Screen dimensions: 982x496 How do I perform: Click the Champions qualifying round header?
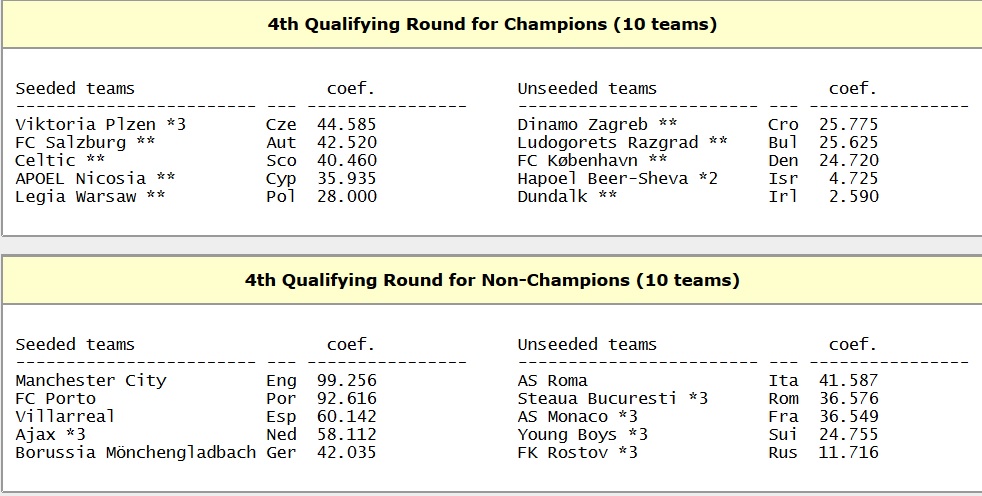(492, 25)
